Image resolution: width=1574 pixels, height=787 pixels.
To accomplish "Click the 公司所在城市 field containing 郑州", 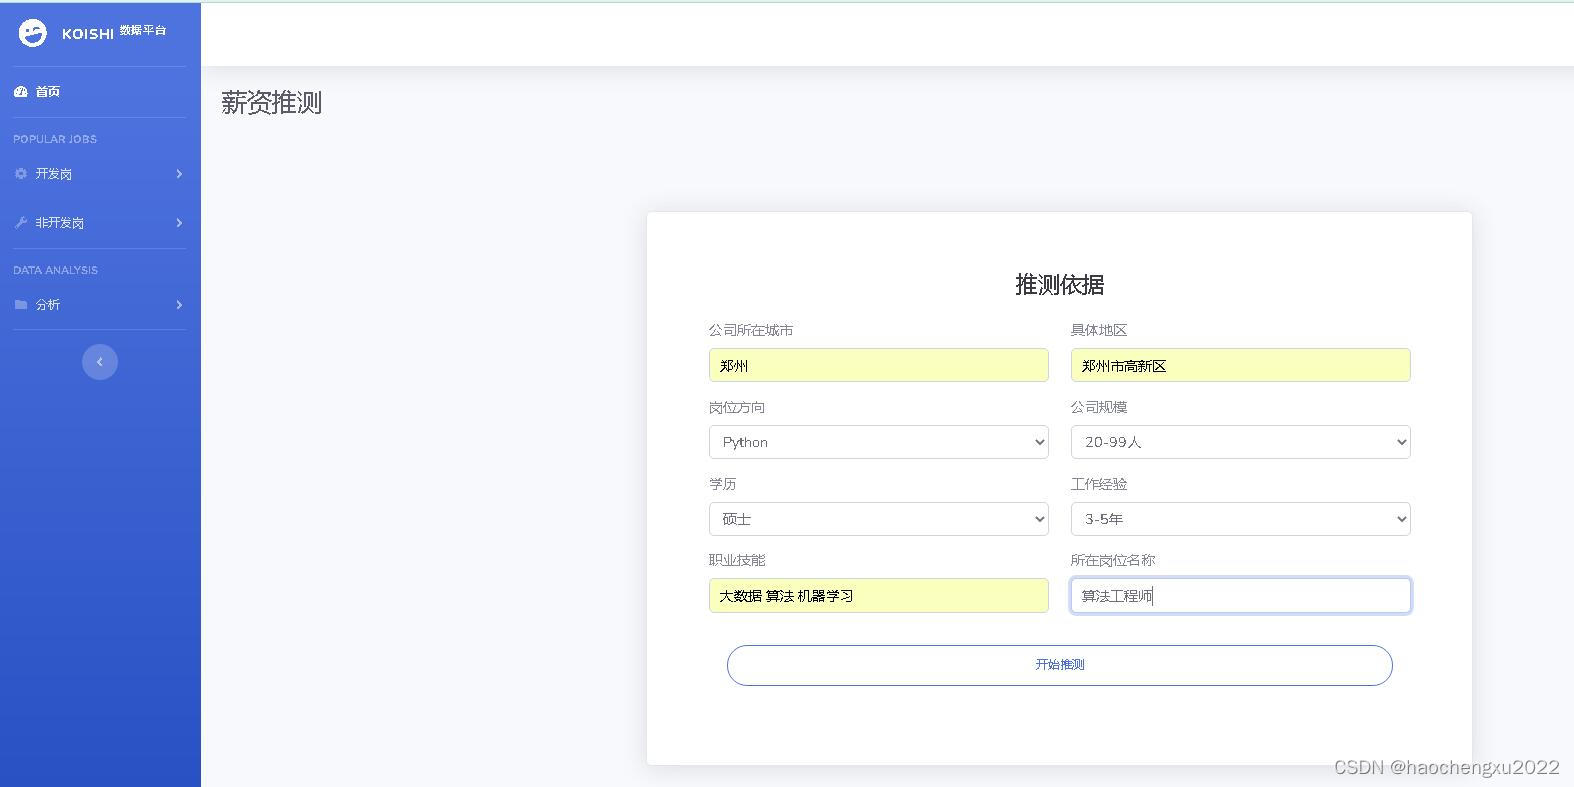I will pos(879,365).
